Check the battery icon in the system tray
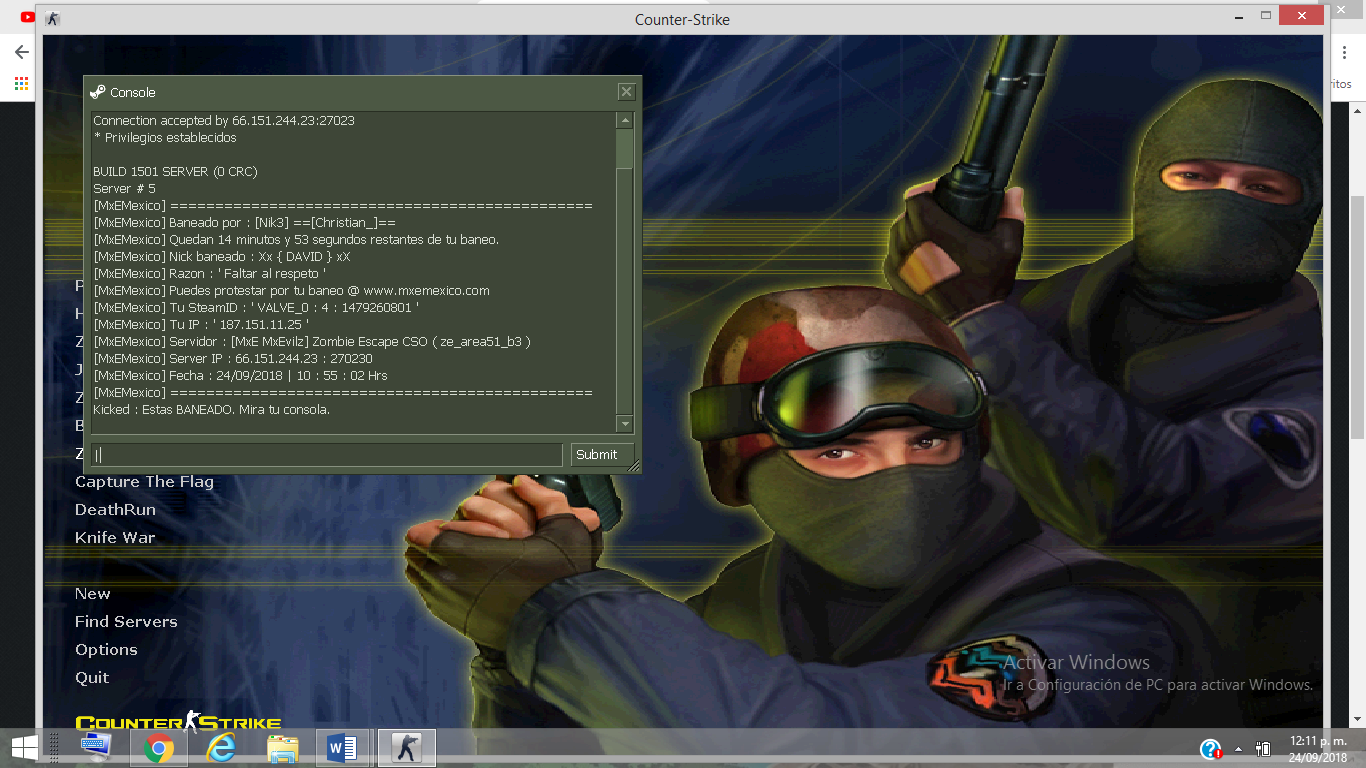 click(x=1263, y=749)
